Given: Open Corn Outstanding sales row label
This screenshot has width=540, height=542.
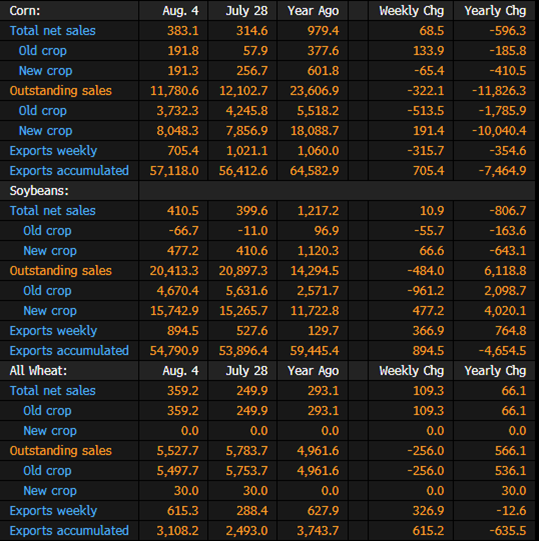Looking at the screenshot, I should (x=61, y=91).
